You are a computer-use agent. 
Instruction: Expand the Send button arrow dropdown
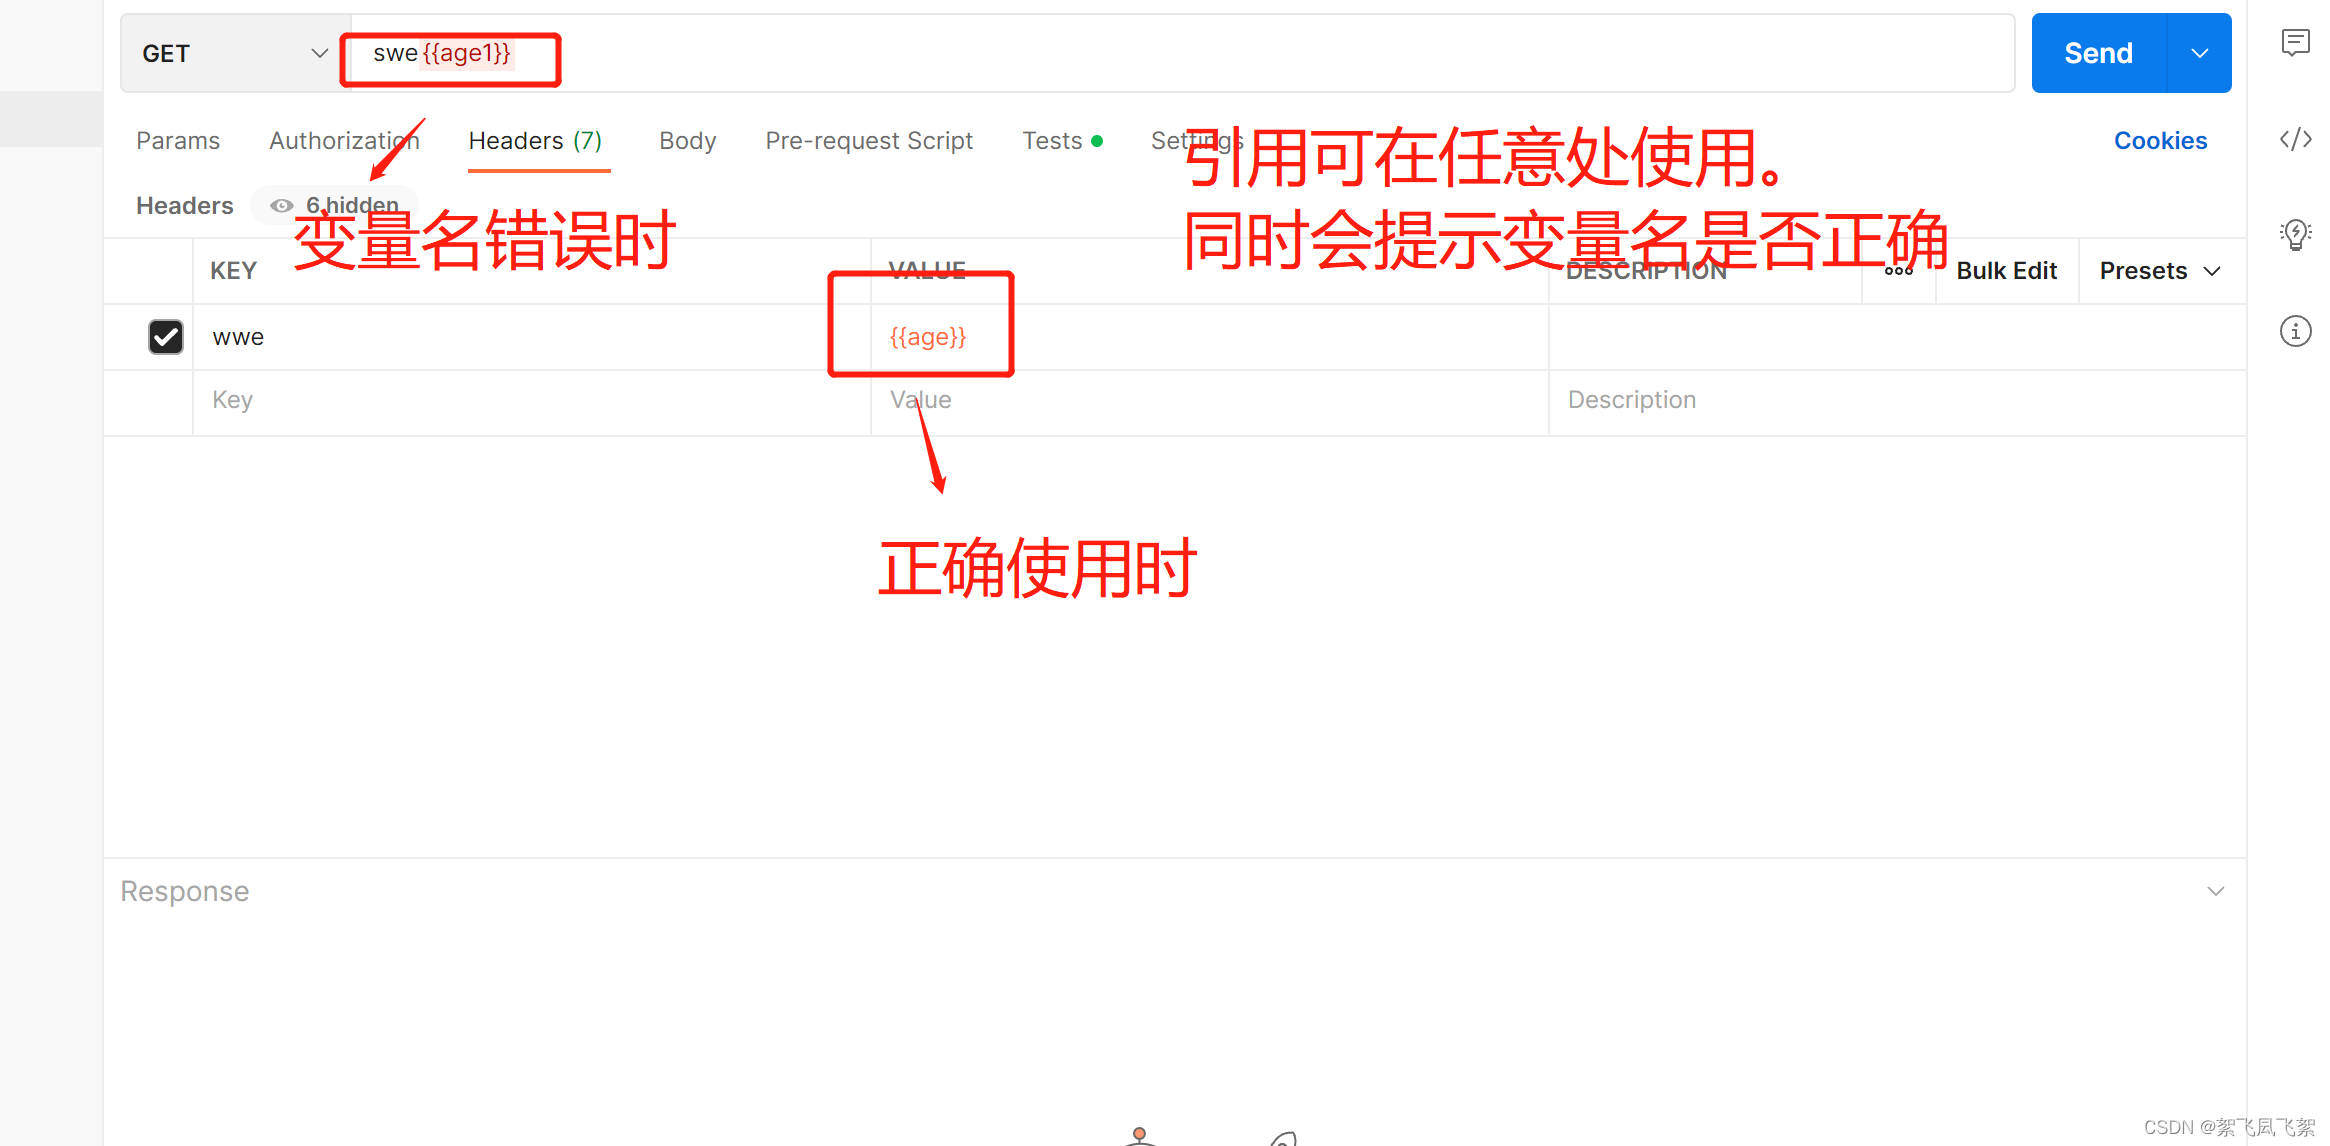[x=2199, y=54]
